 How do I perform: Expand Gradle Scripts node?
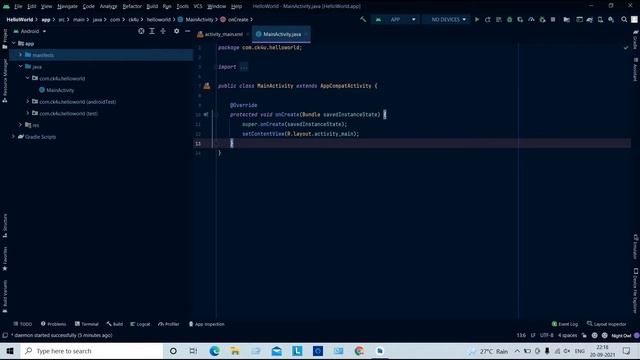coord(13,136)
